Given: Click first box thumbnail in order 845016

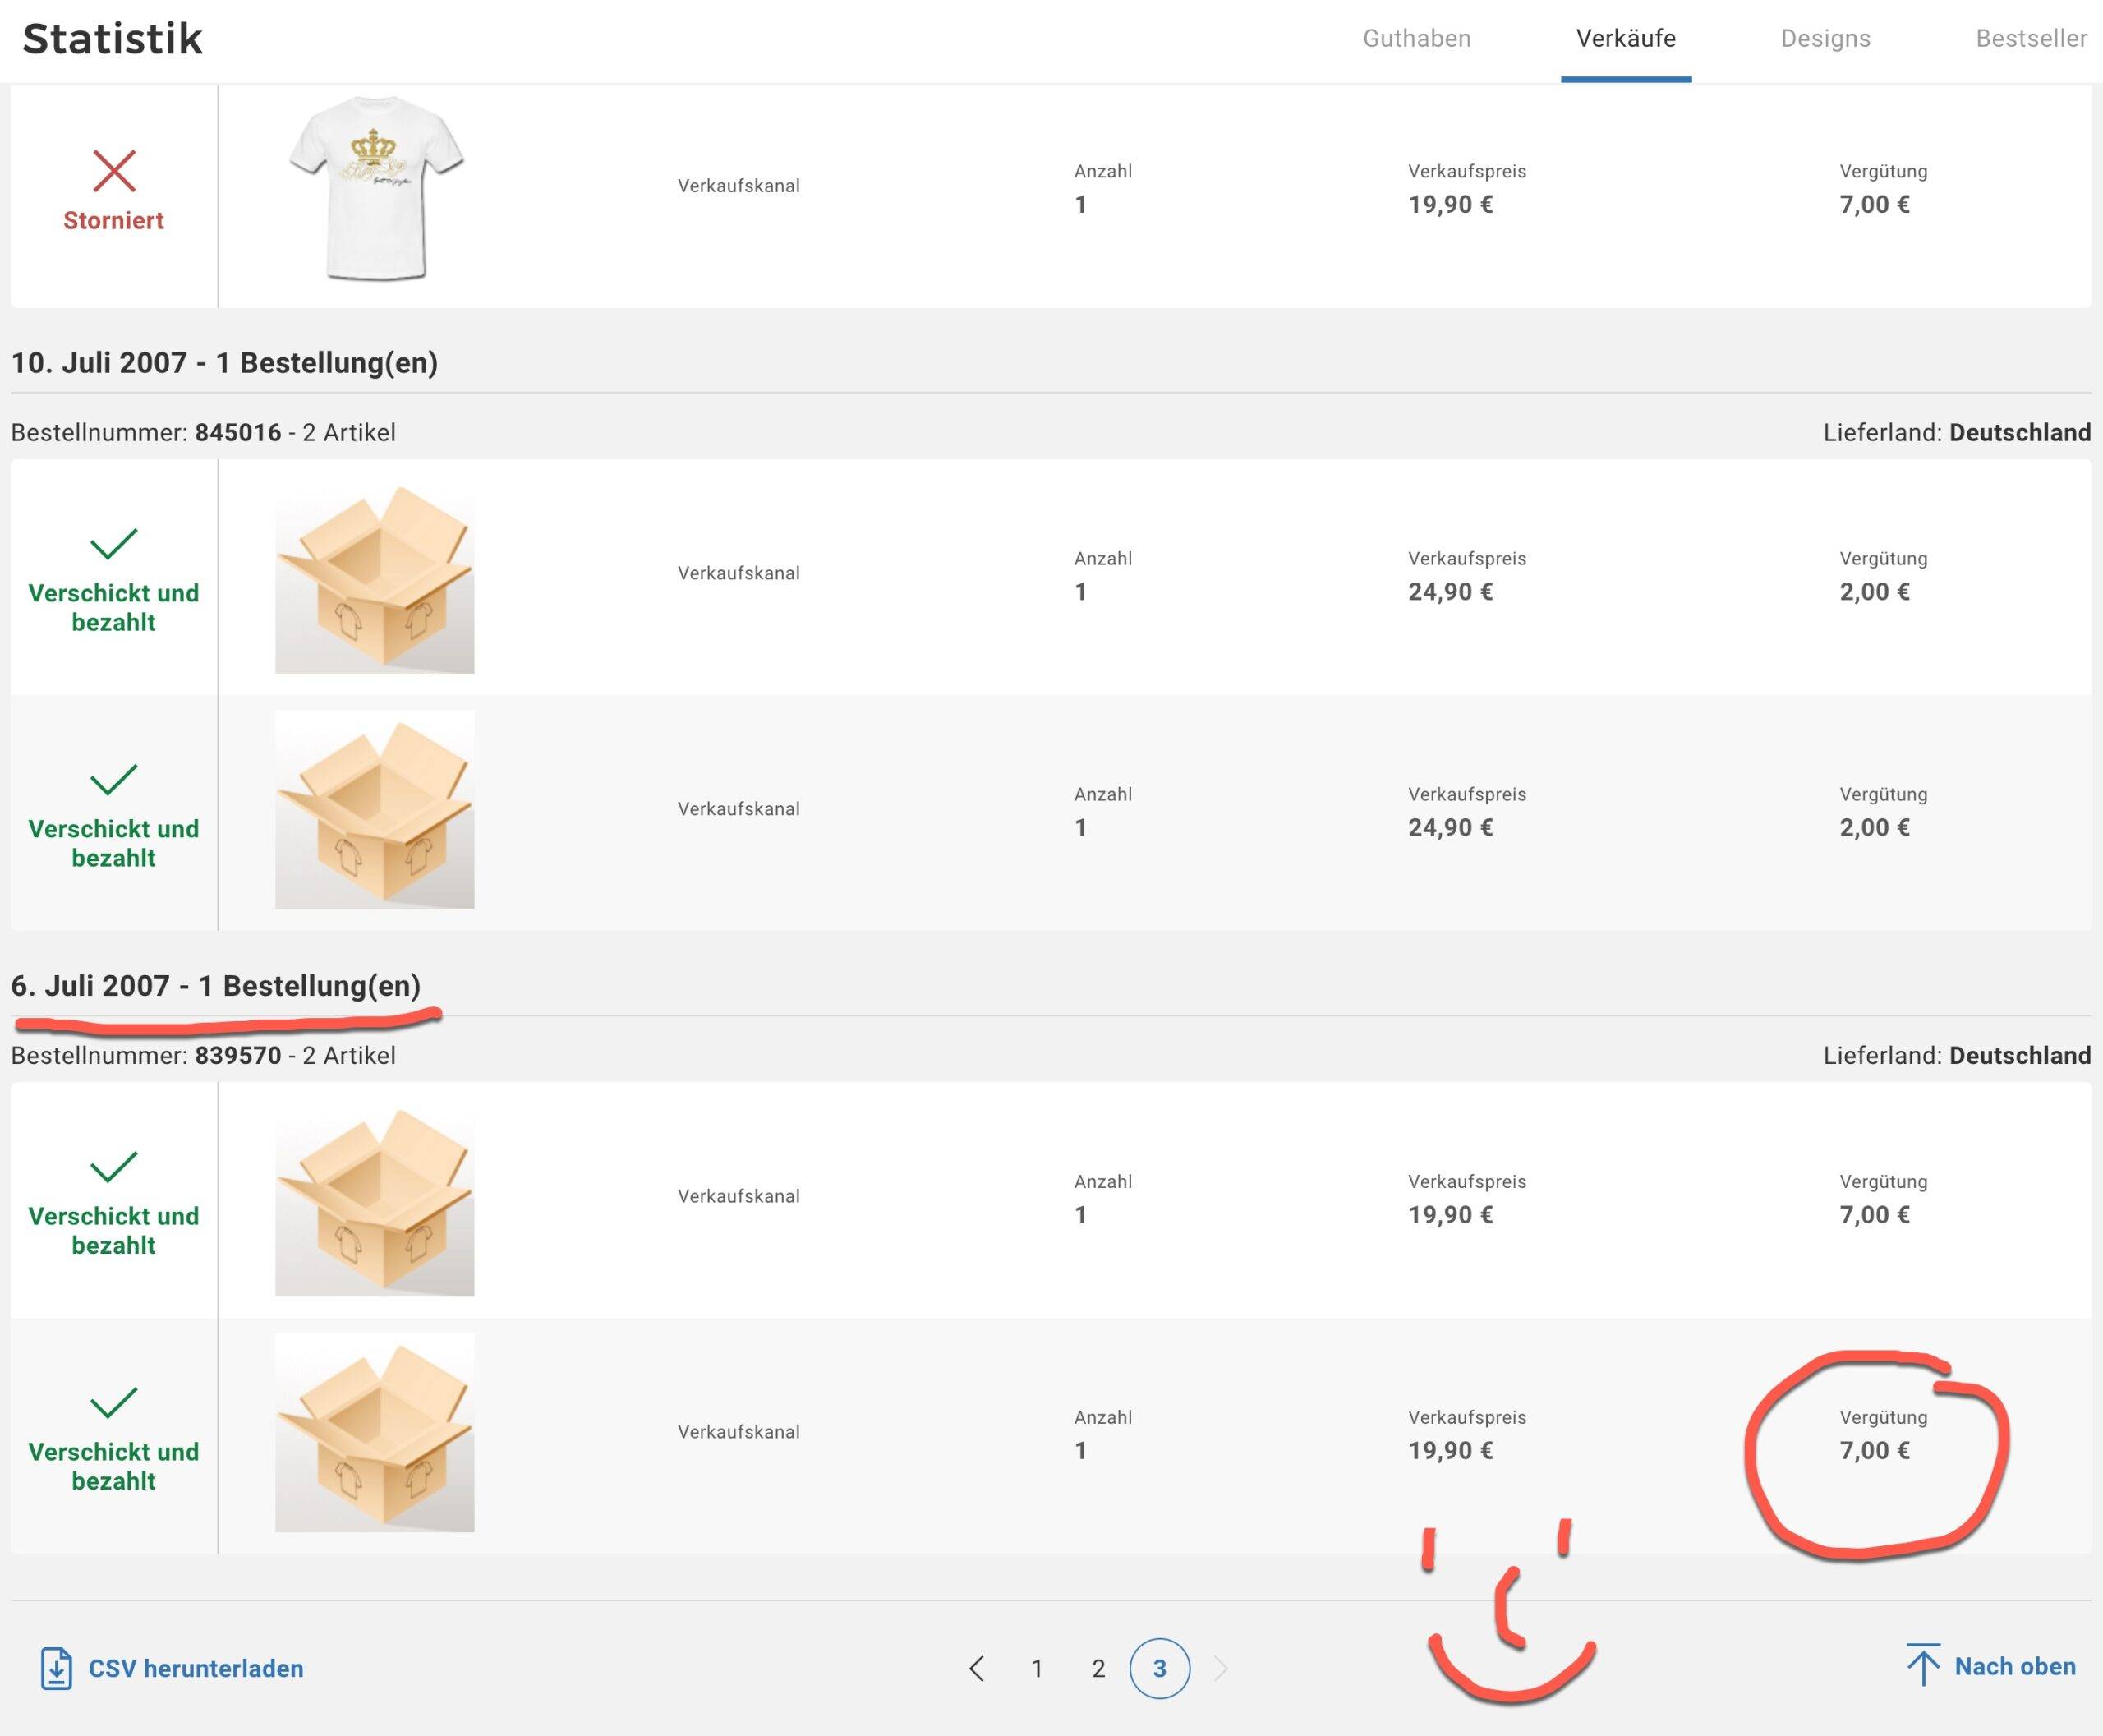Looking at the screenshot, I should [x=375, y=578].
